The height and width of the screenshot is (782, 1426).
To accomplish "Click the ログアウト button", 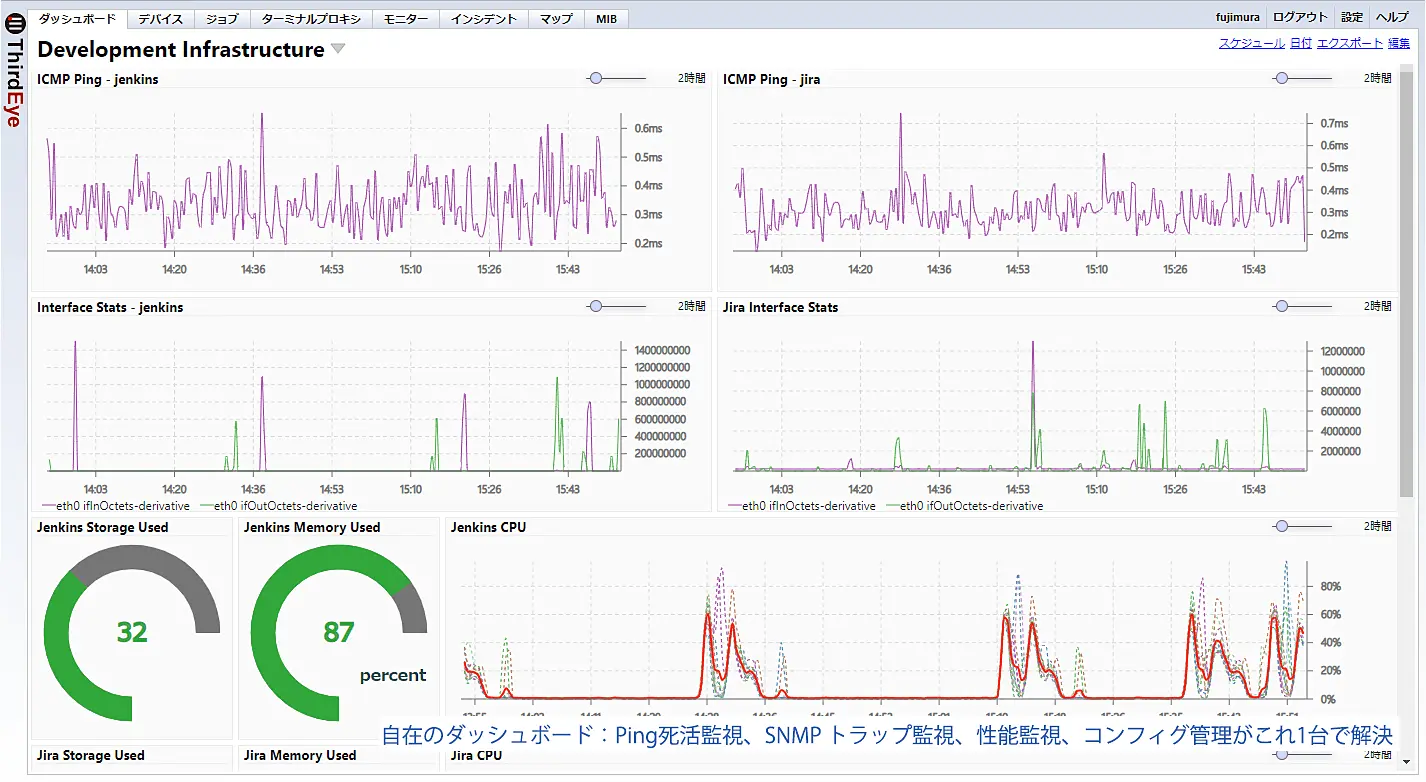I will coord(1300,17).
